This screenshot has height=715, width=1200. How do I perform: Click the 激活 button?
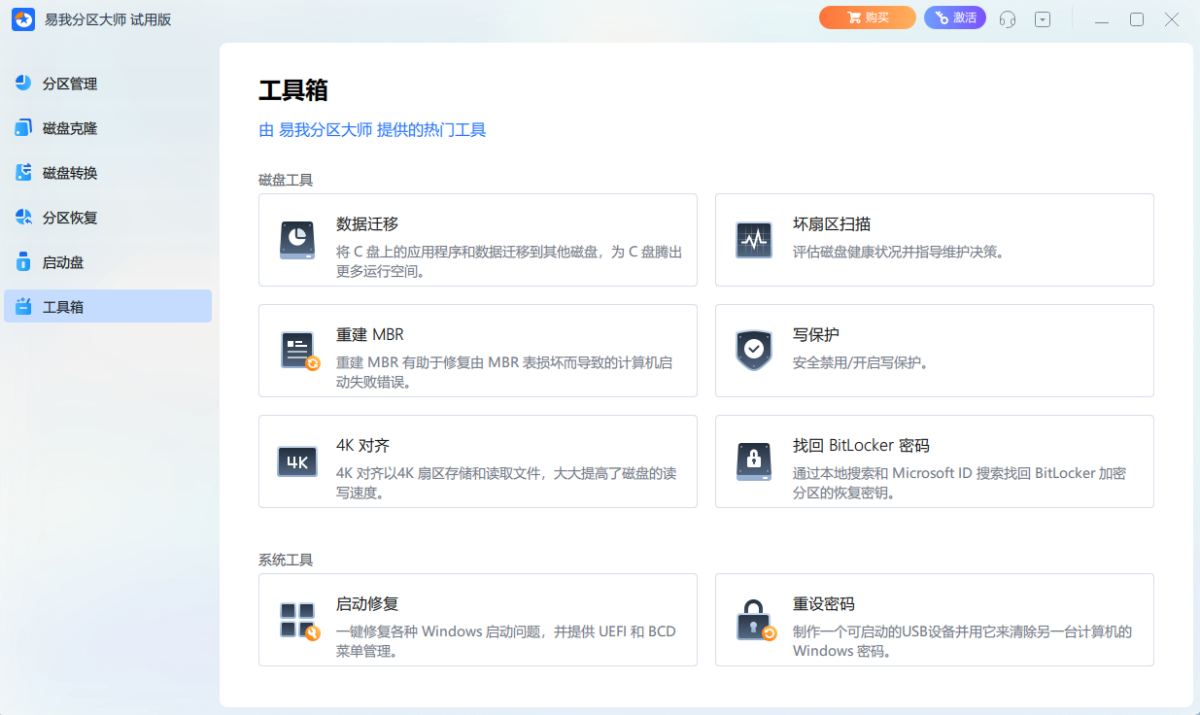tap(955, 18)
